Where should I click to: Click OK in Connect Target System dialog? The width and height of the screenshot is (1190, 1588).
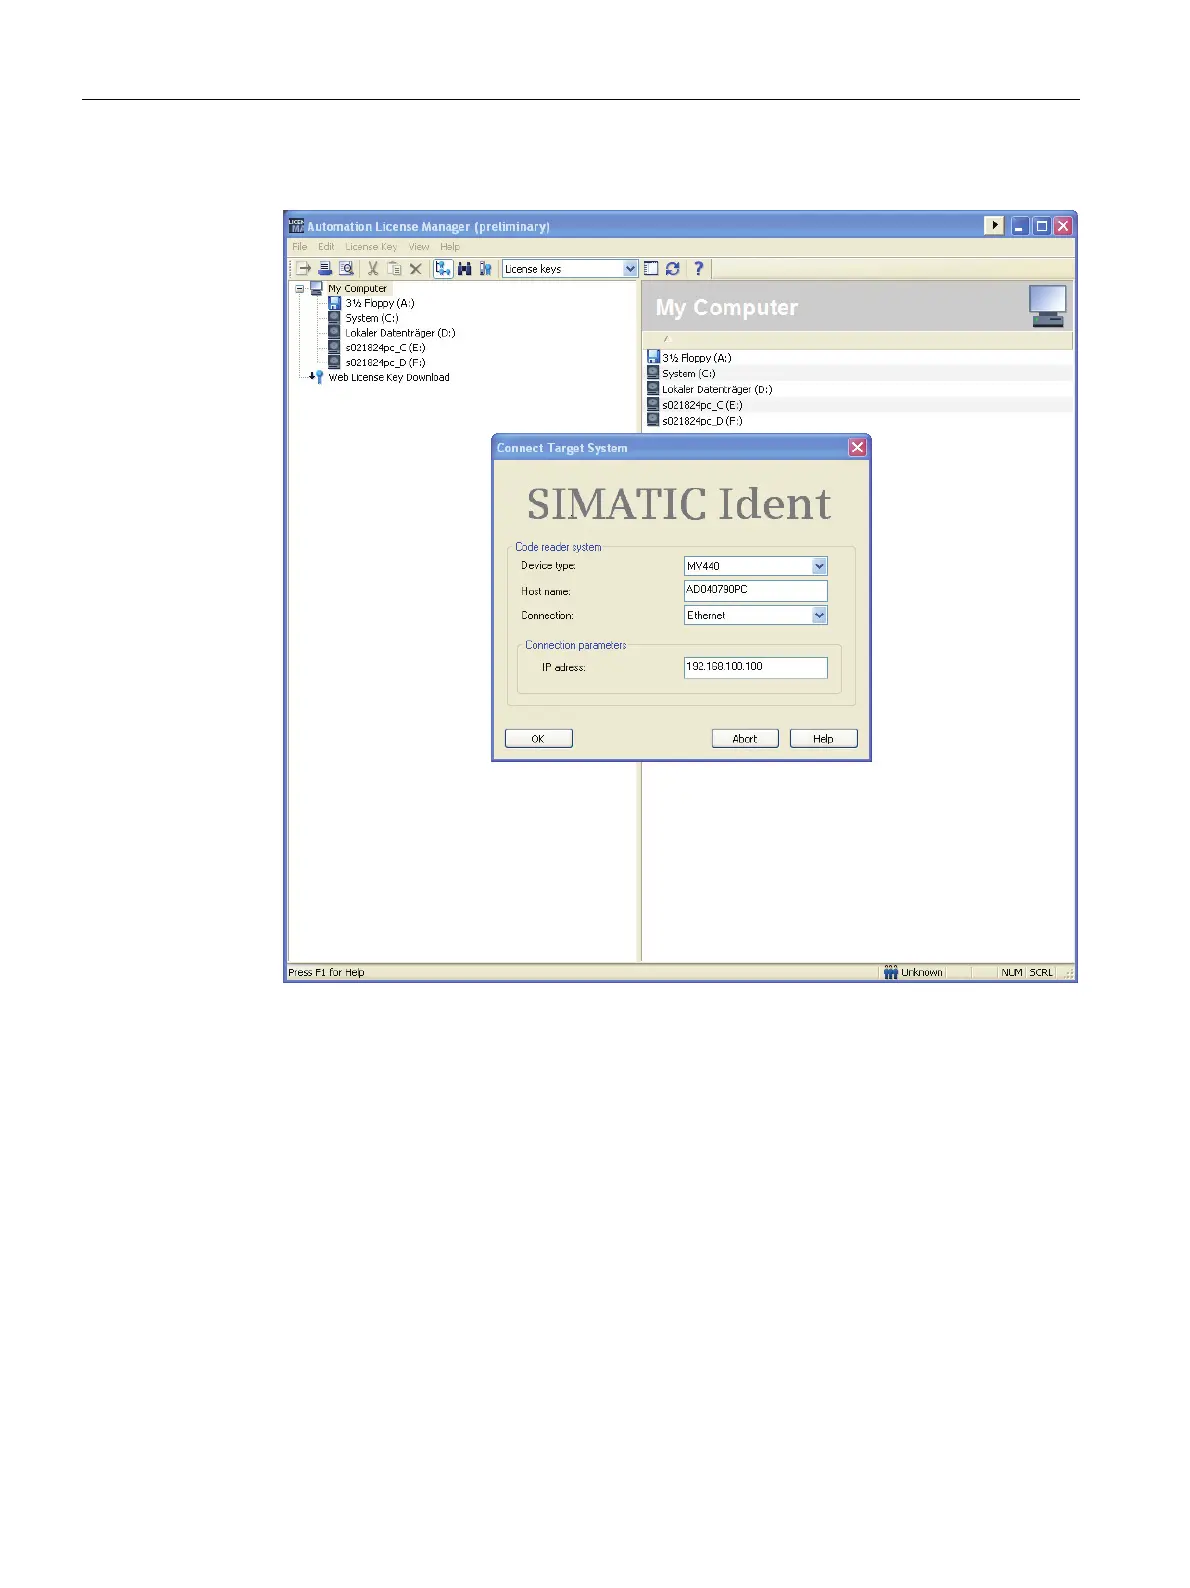click(539, 739)
